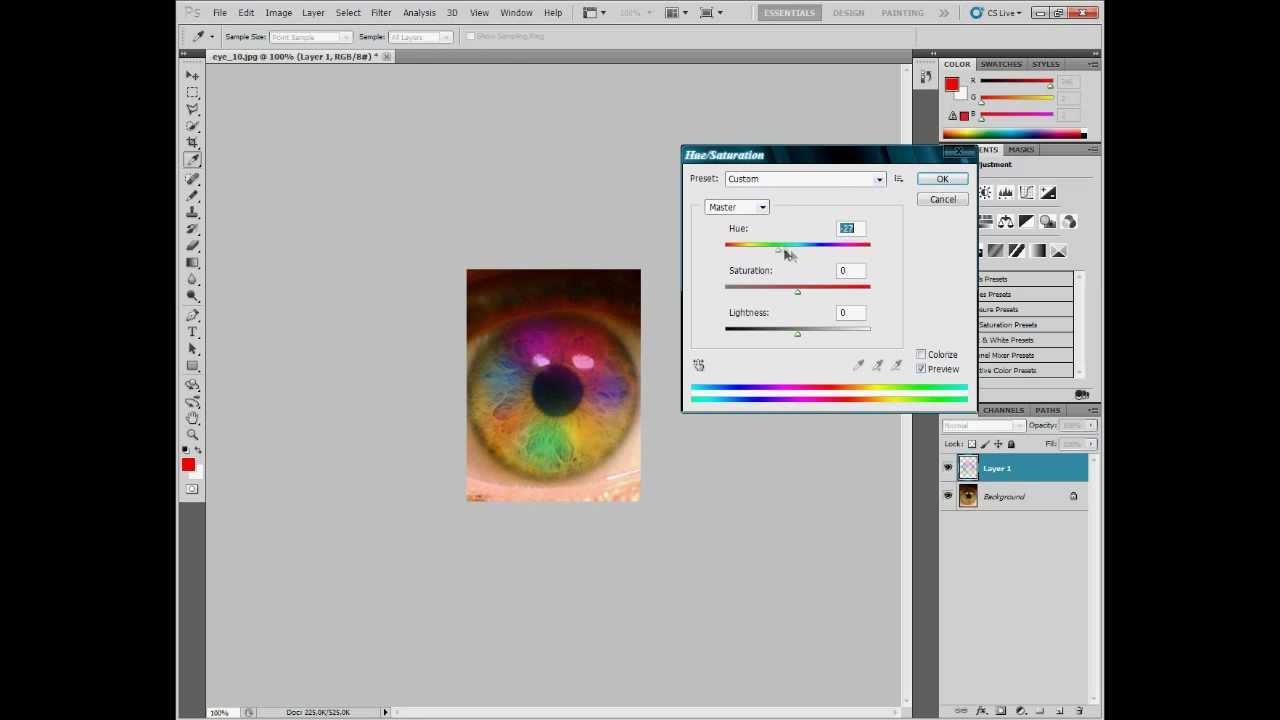Switch to the Painting workspace

click(x=902, y=13)
